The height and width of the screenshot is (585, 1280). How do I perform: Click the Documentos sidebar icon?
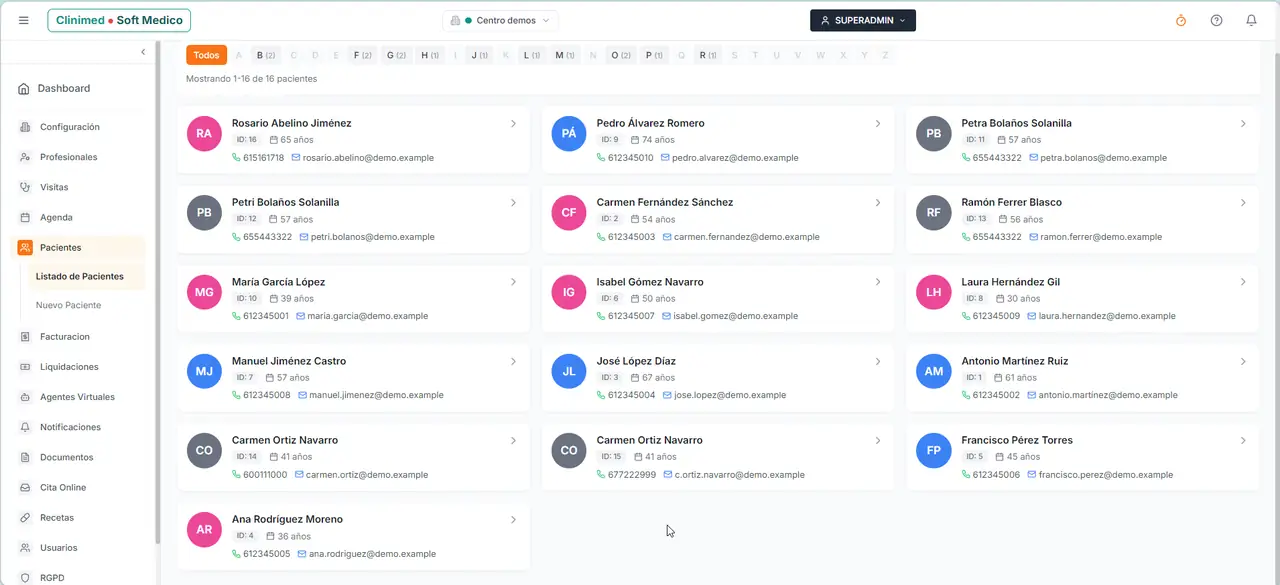(x=25, y=457)
